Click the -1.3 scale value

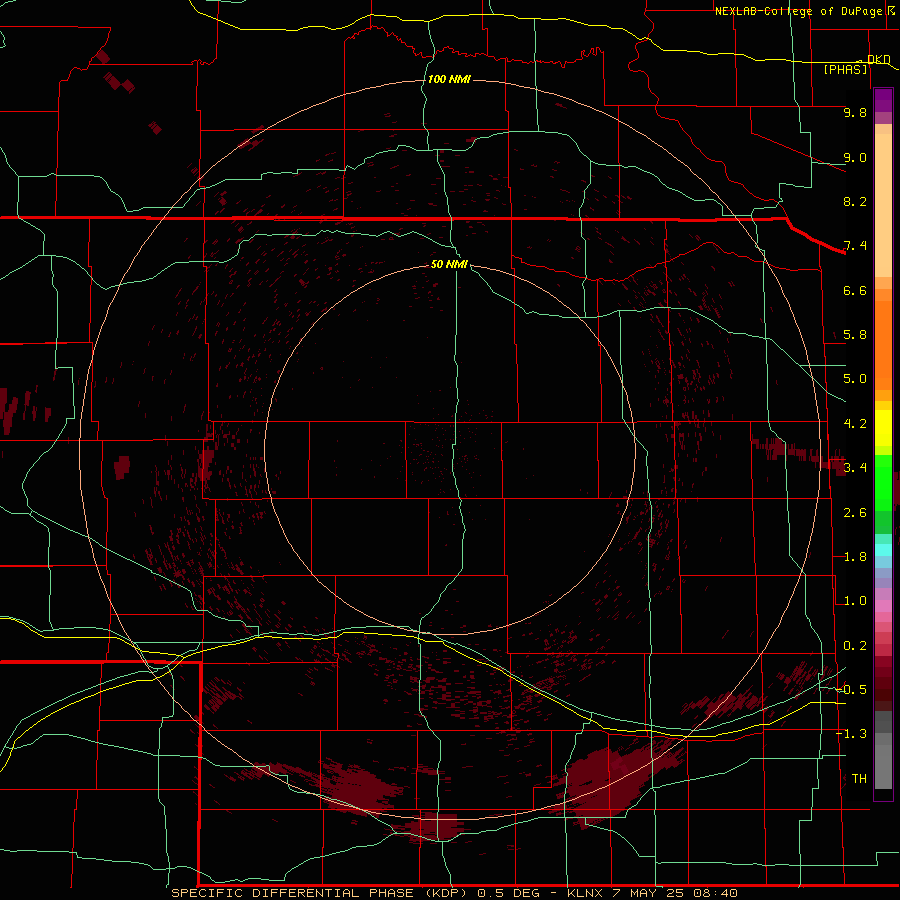tap(851, 734)
